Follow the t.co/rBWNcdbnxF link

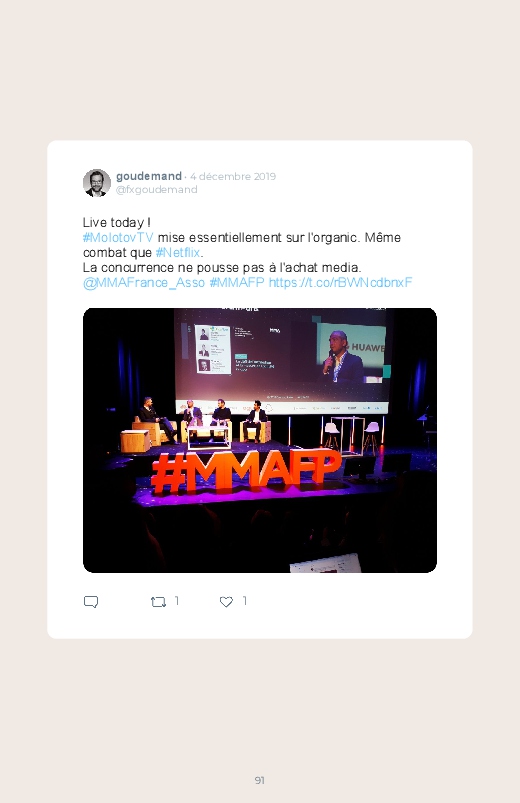[340, 283]
